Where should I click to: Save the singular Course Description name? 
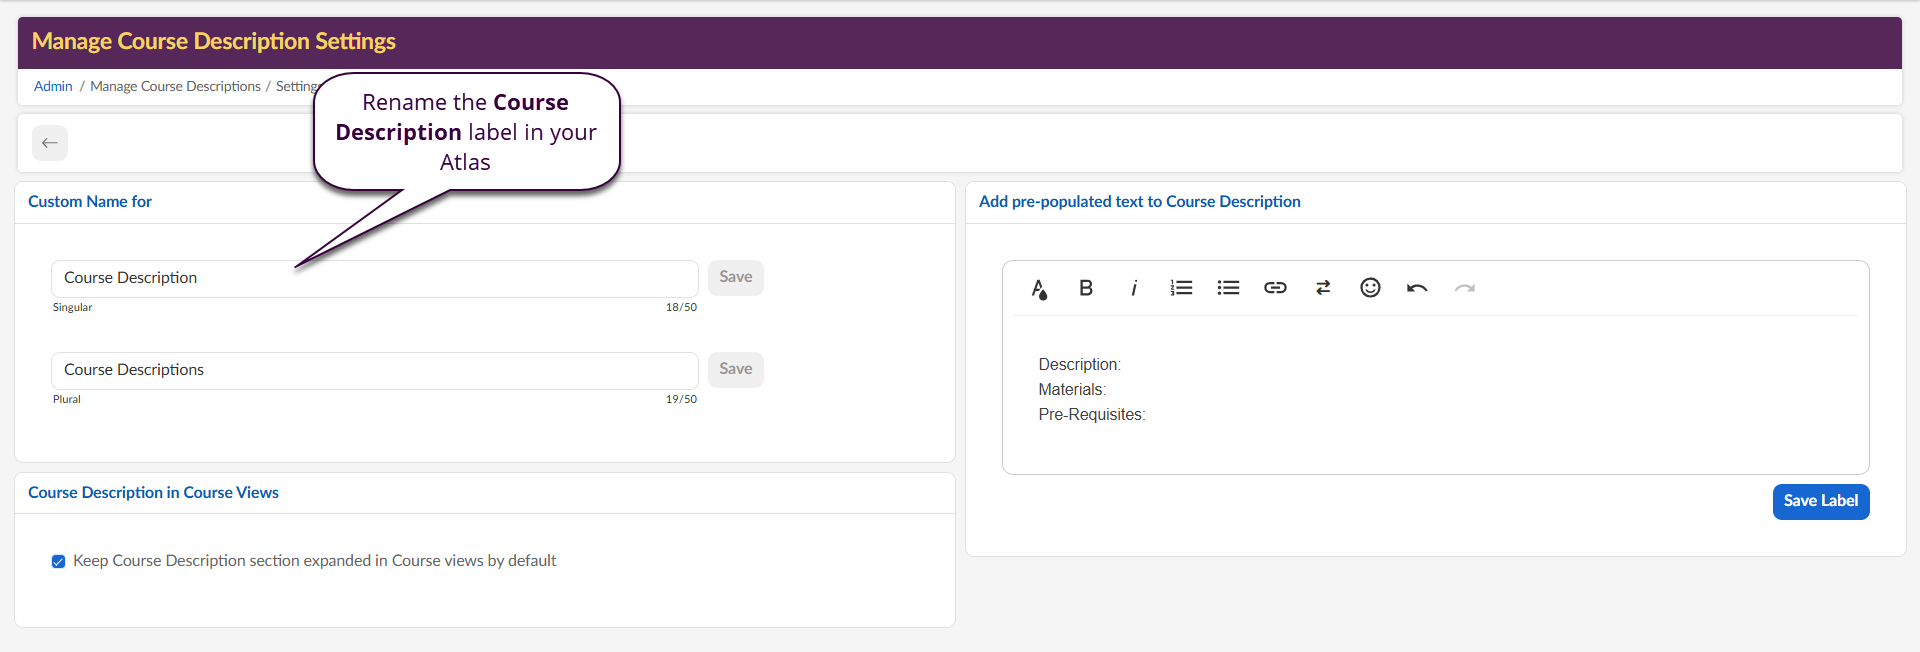point(735,277)
